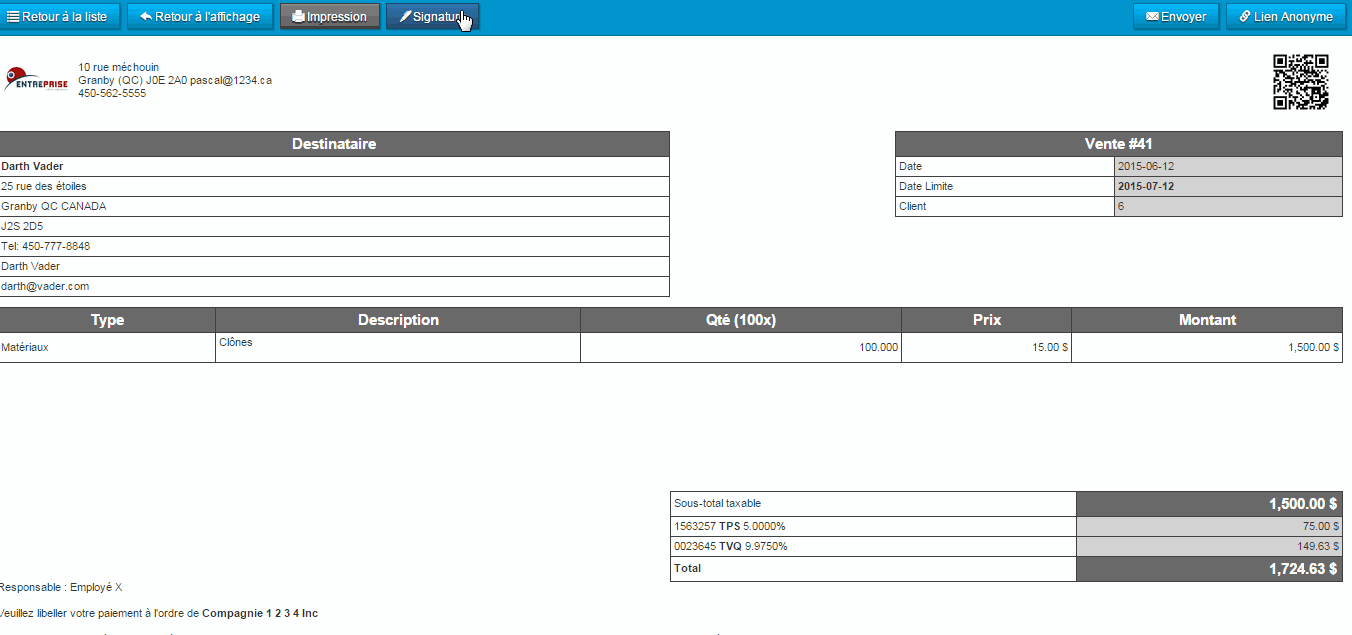The height and width of the screenshot is (635, 1352).
Task: Select the Vente #41 header
Action: point(1118,144)
